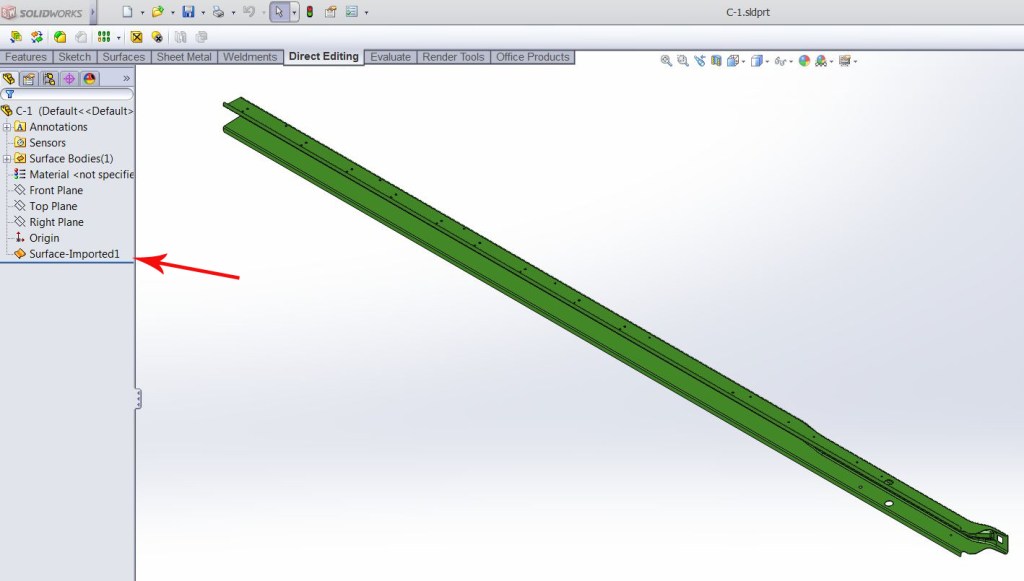The height and width of the screenshot is (581, 1024).
Task: Open a new document from the toolbar
Action: (126, 10)
